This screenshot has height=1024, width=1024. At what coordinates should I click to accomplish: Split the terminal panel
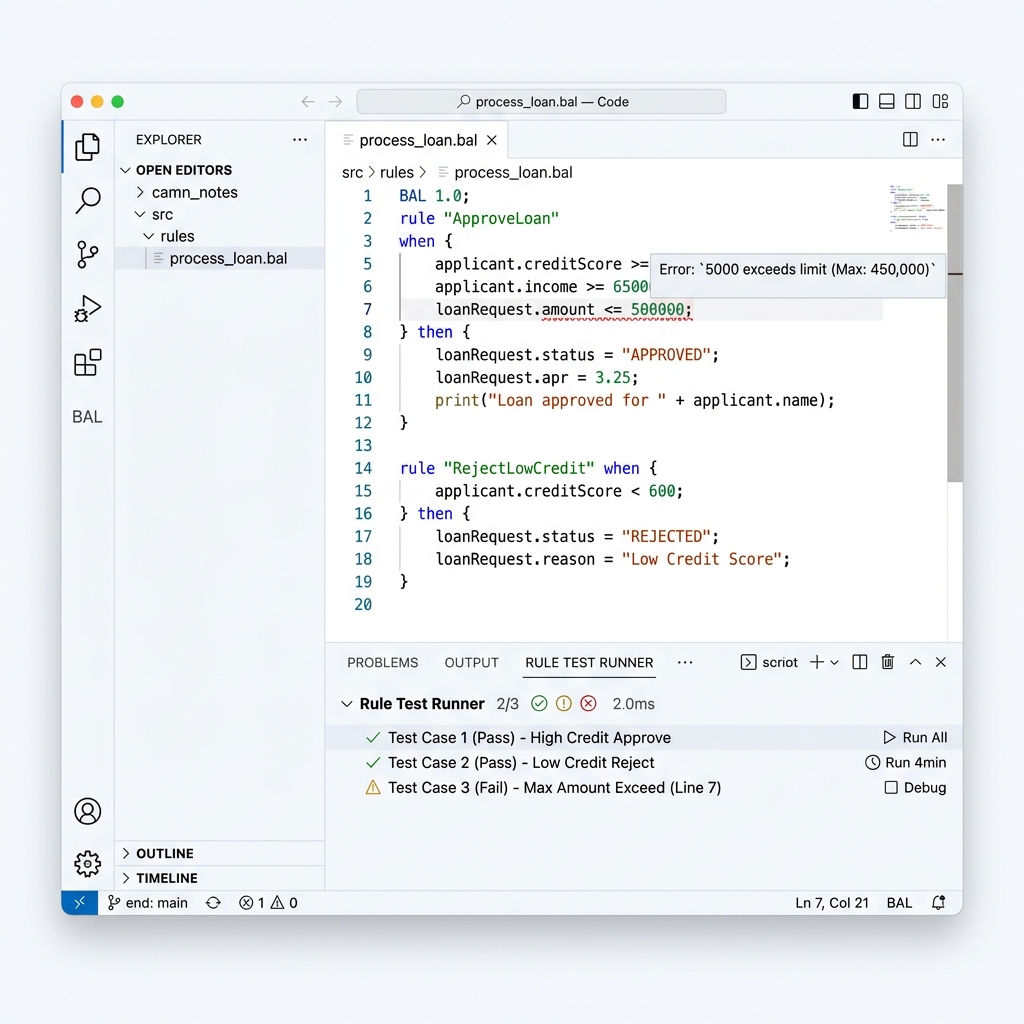[x=859, y=662]
